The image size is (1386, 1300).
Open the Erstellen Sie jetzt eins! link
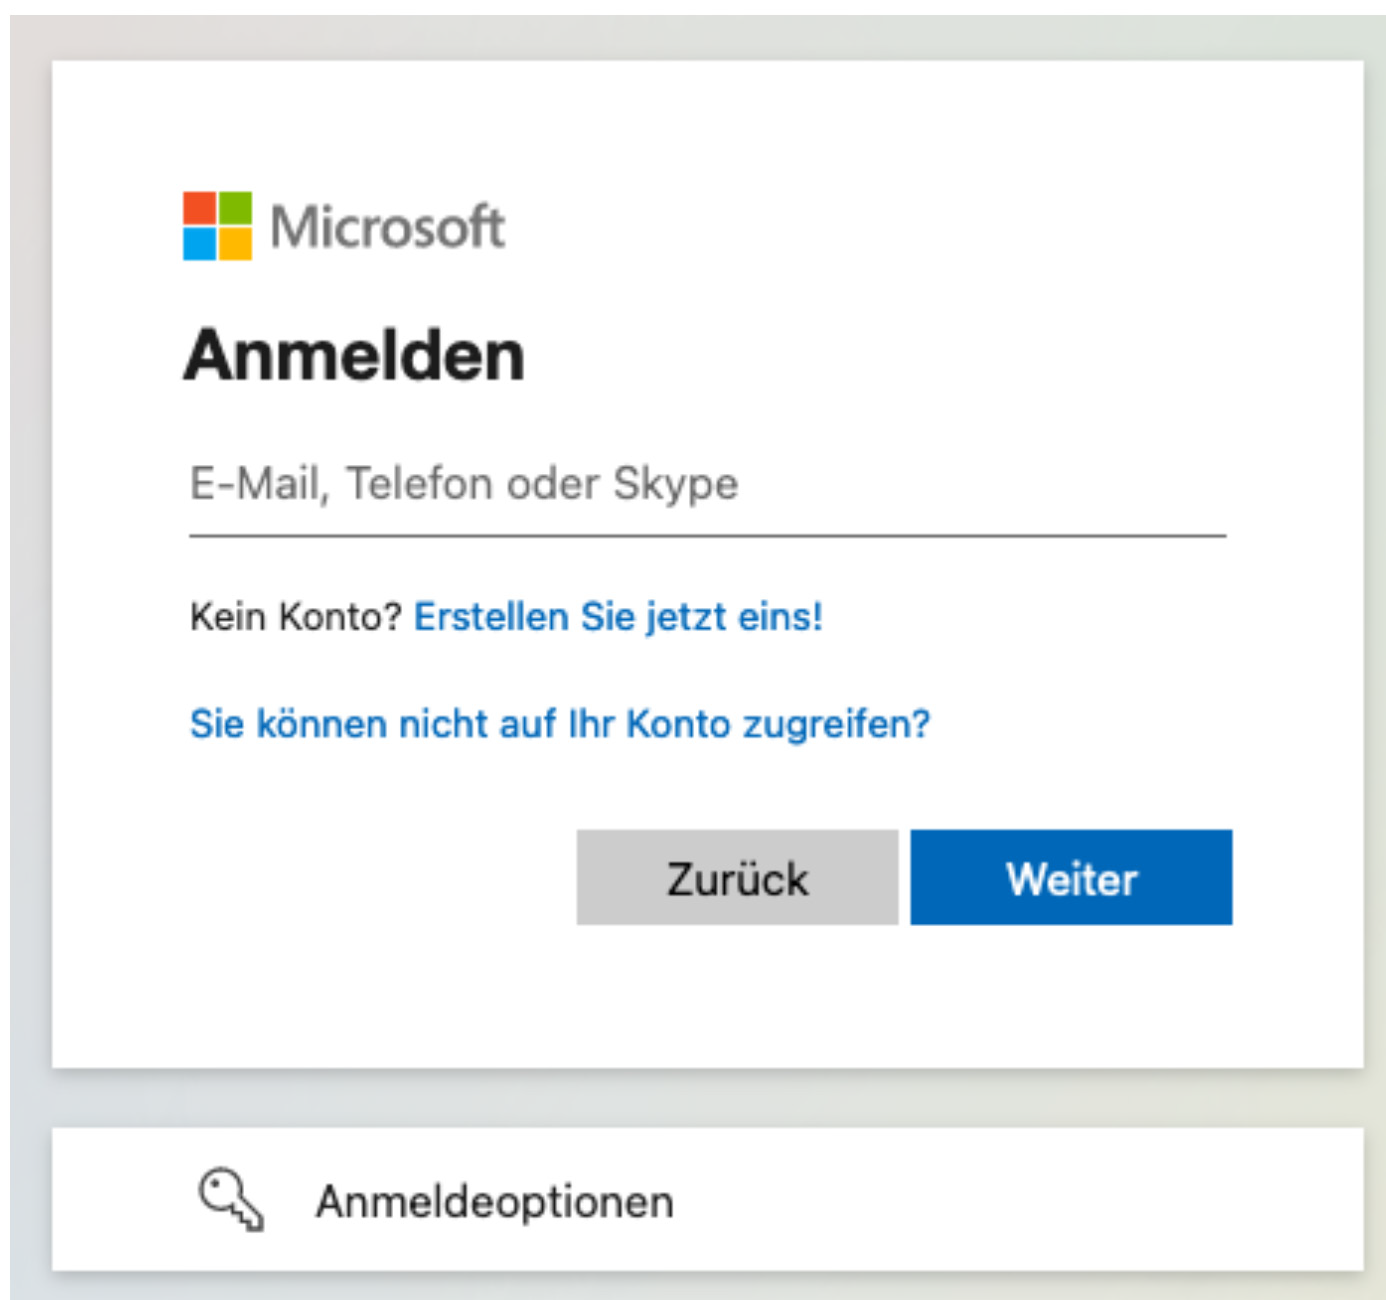point(618,617)
